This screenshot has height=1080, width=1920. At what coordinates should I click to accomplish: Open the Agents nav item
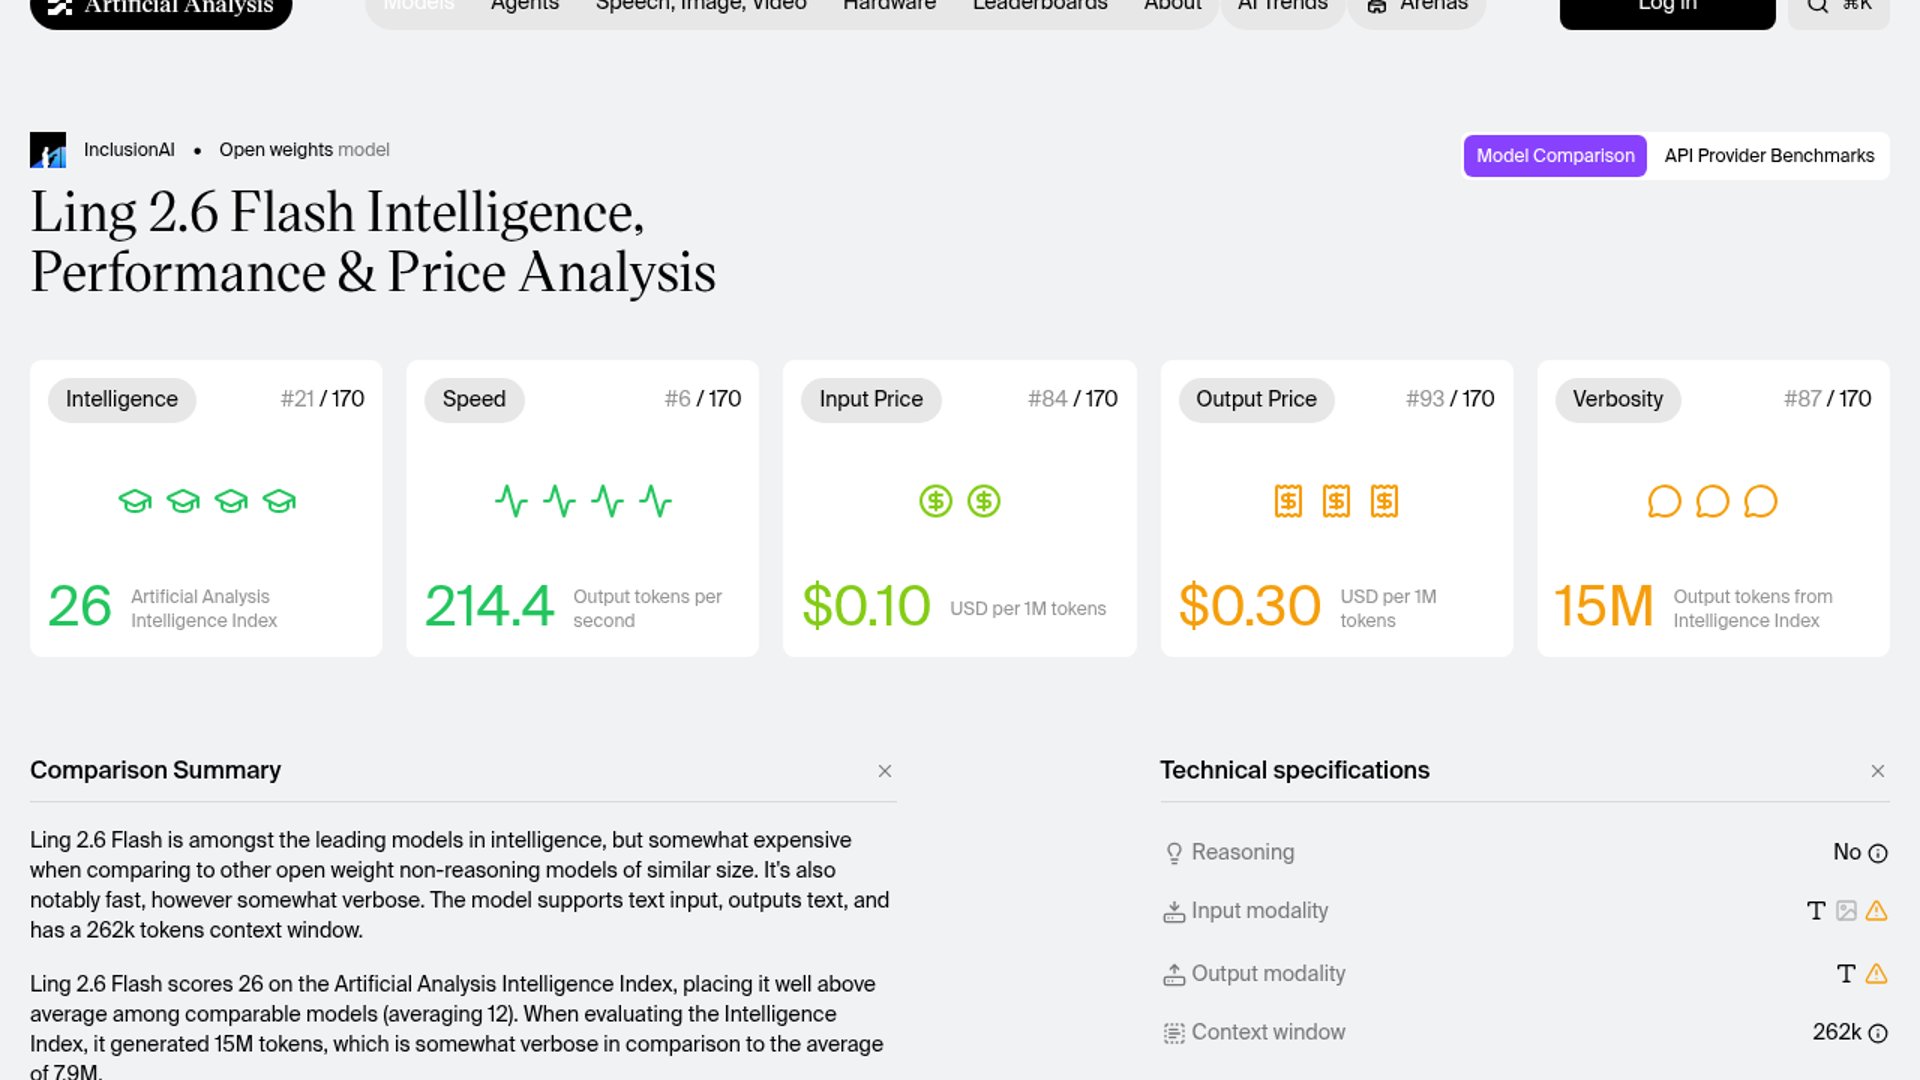525,6
